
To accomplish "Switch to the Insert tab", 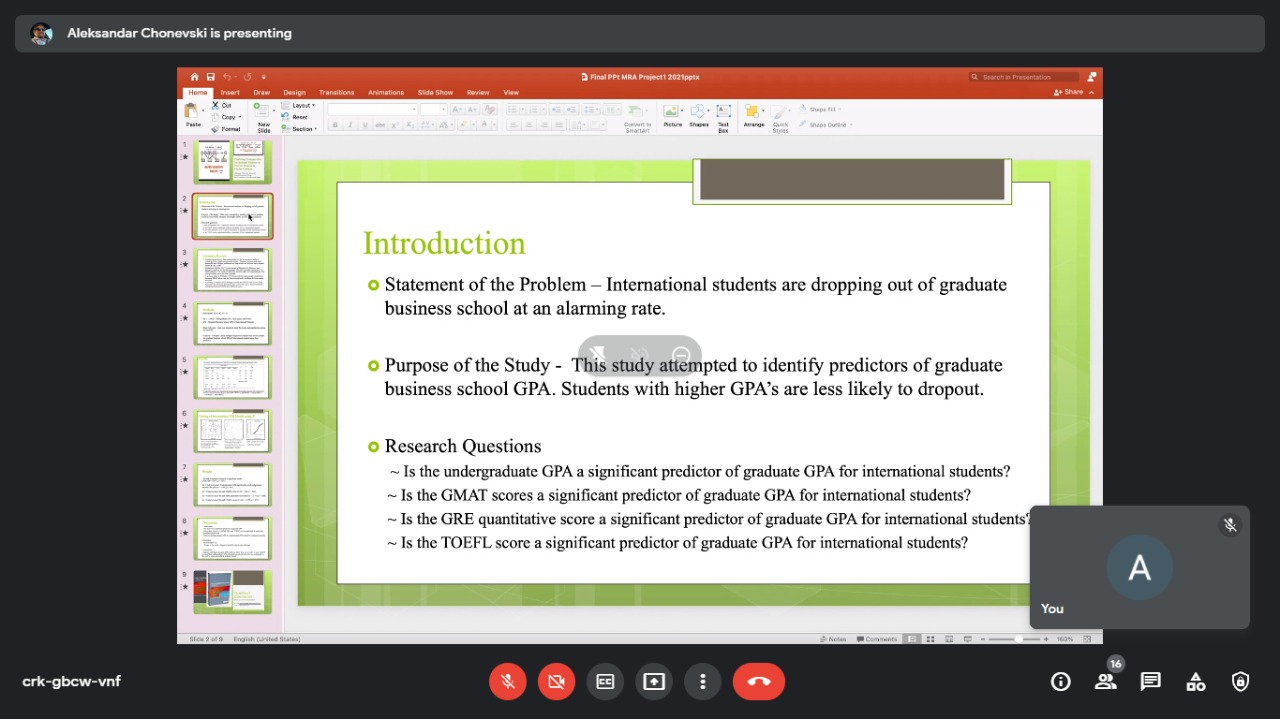I will (x=230, y=93).
